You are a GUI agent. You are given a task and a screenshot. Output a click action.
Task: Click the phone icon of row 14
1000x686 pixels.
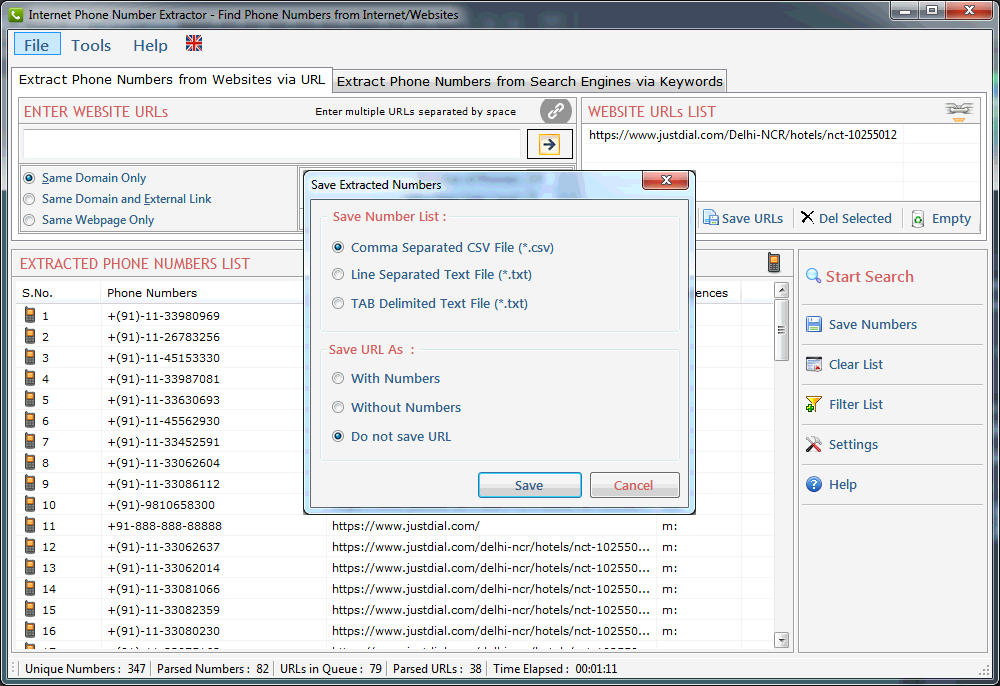pos(30,588)
